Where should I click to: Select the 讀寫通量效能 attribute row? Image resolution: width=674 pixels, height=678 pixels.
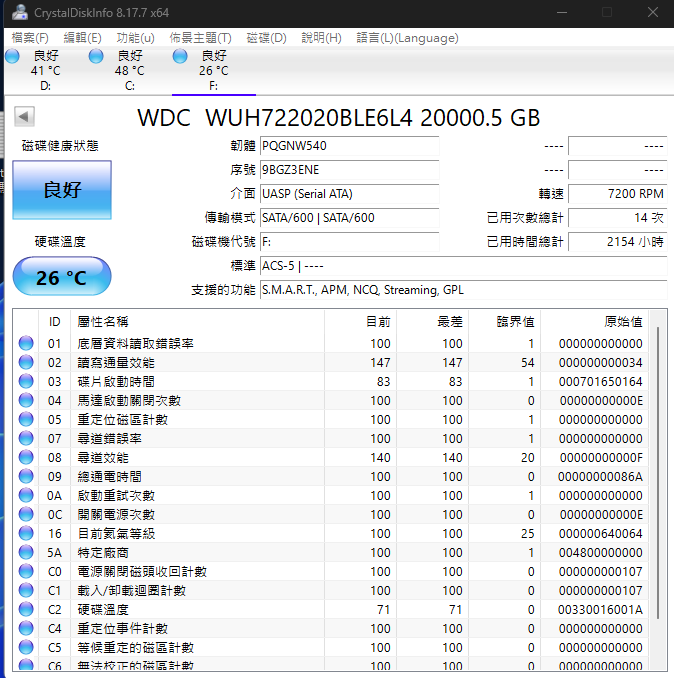tap(331, 362)
